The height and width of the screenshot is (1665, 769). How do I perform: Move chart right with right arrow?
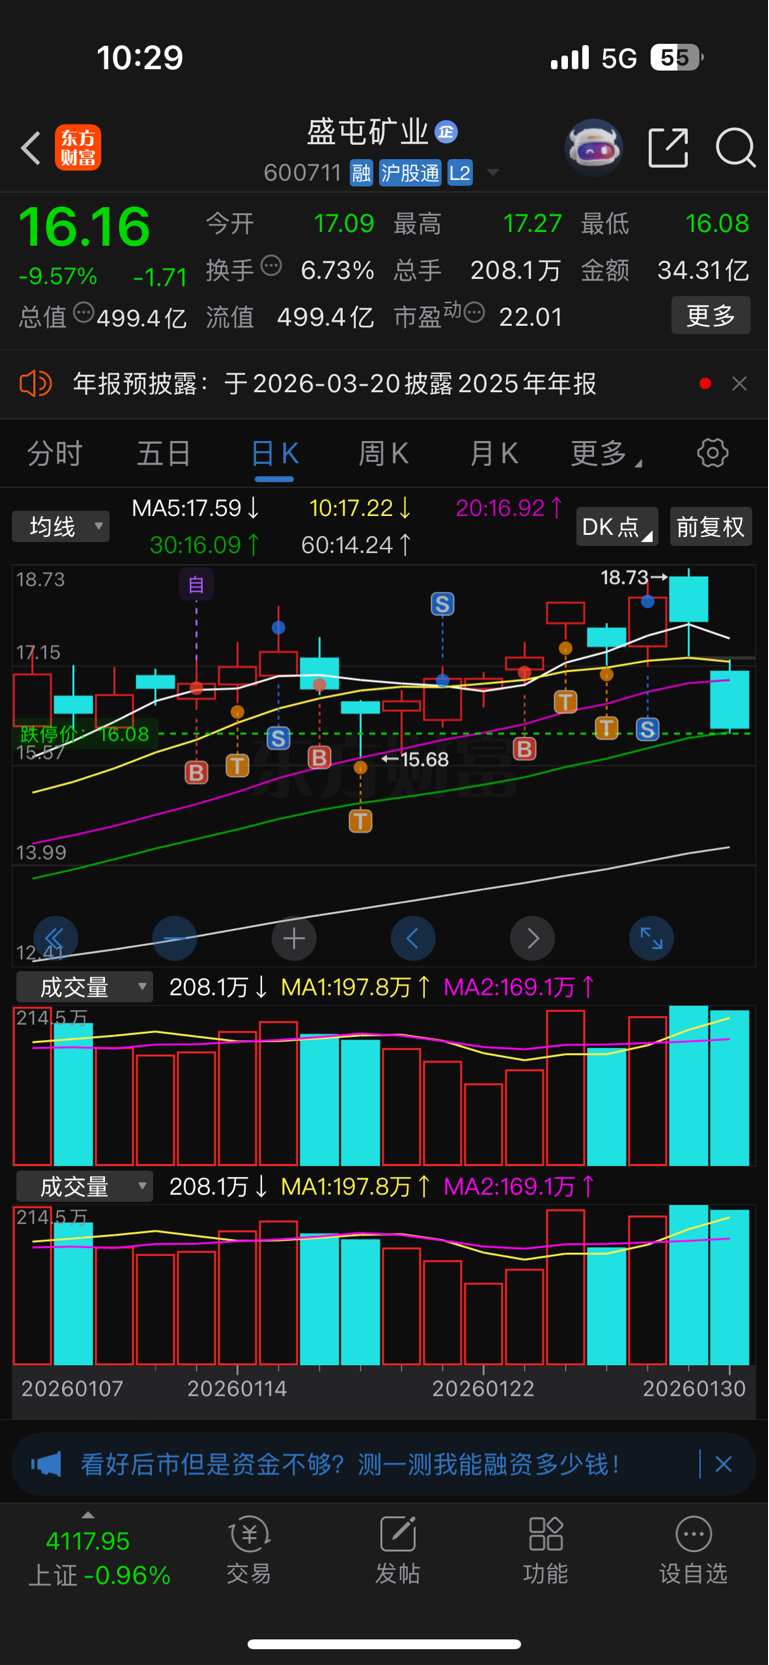pyautogui.click(x=533, y=938)
